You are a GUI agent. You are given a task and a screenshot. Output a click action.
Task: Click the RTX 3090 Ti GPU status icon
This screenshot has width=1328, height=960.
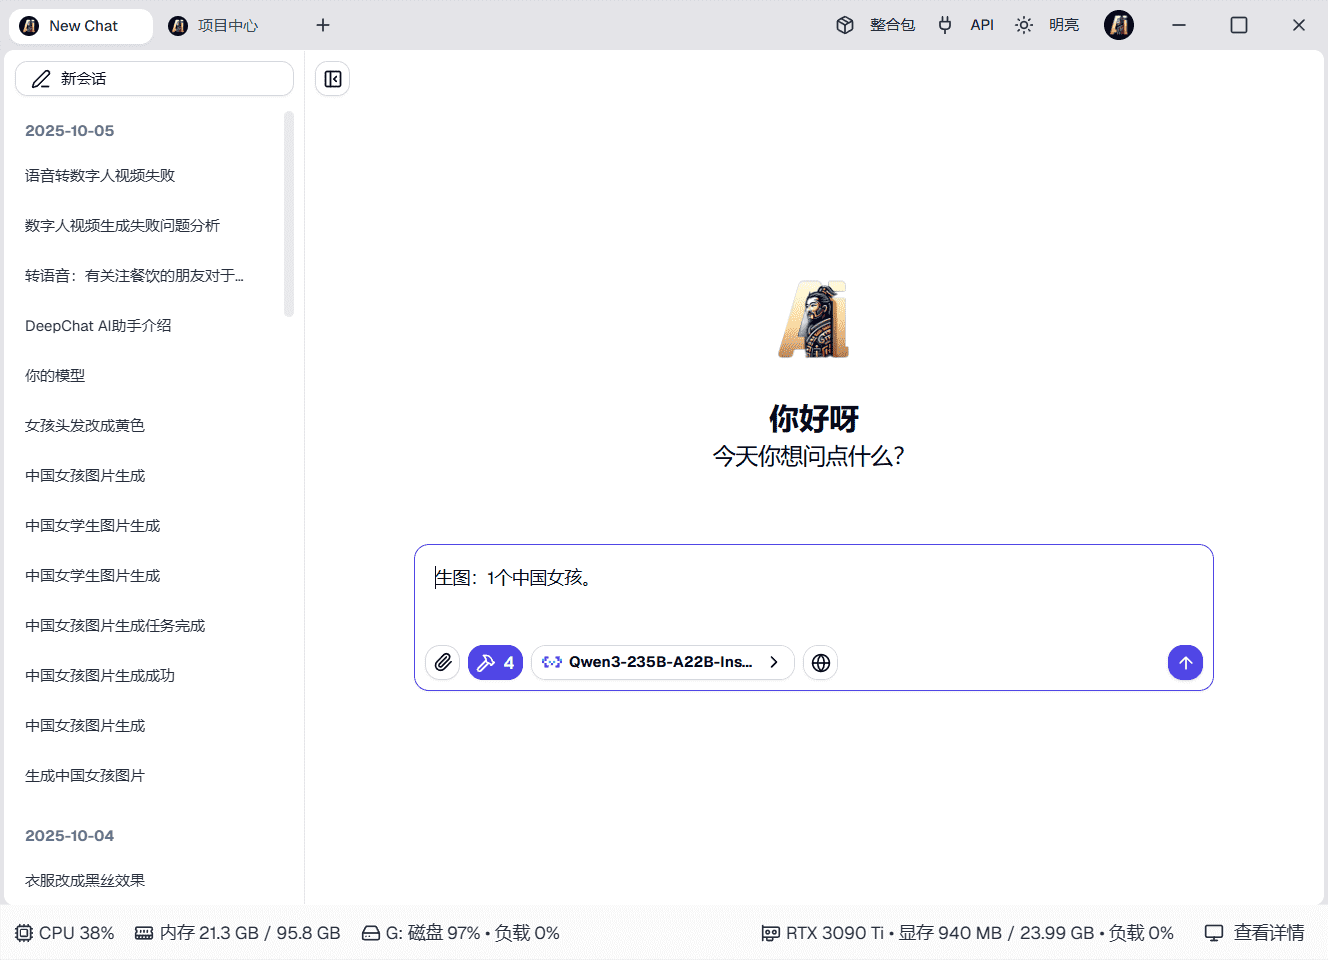point(770,932)
